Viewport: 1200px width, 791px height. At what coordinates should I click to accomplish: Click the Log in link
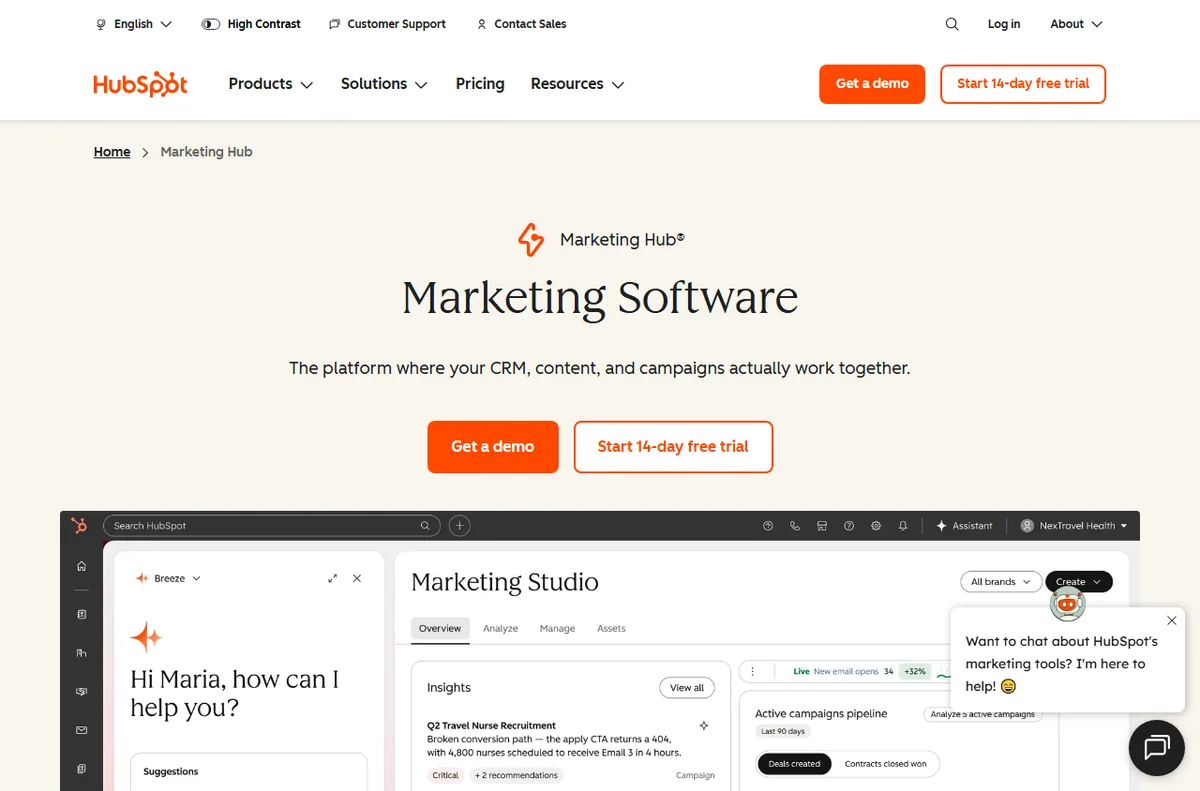click(x=1004, y=24)
